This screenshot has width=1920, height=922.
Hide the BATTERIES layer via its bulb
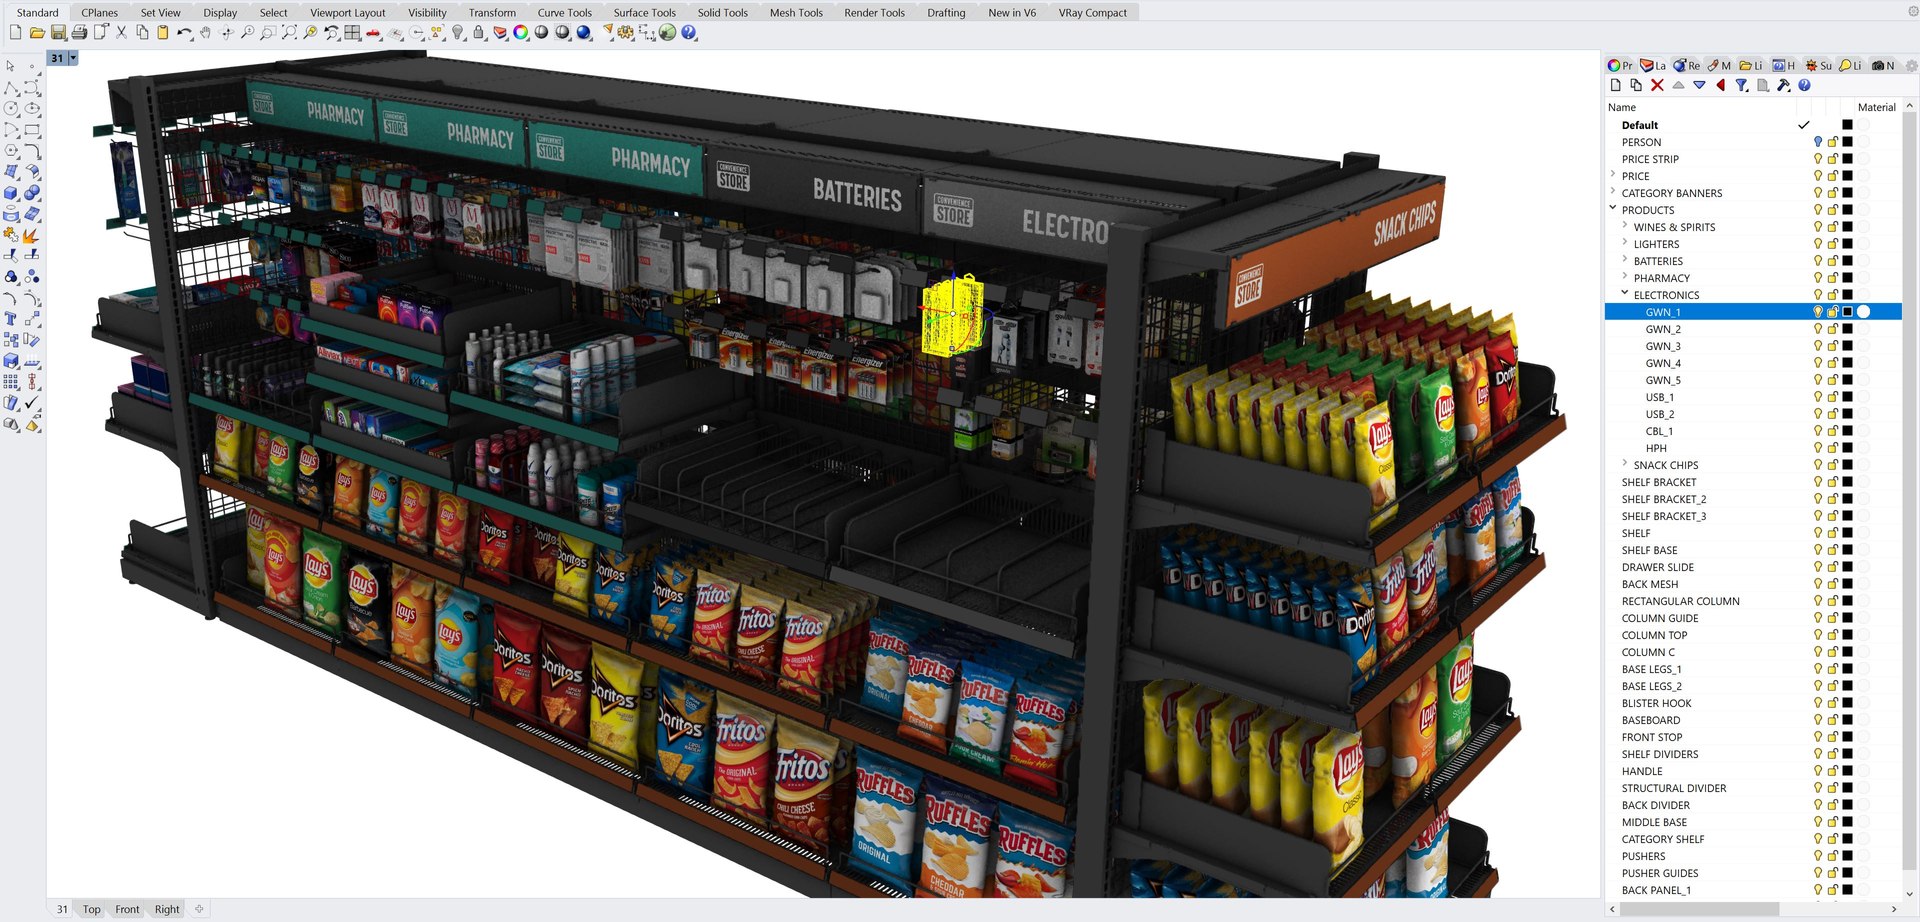(1818, 261)
